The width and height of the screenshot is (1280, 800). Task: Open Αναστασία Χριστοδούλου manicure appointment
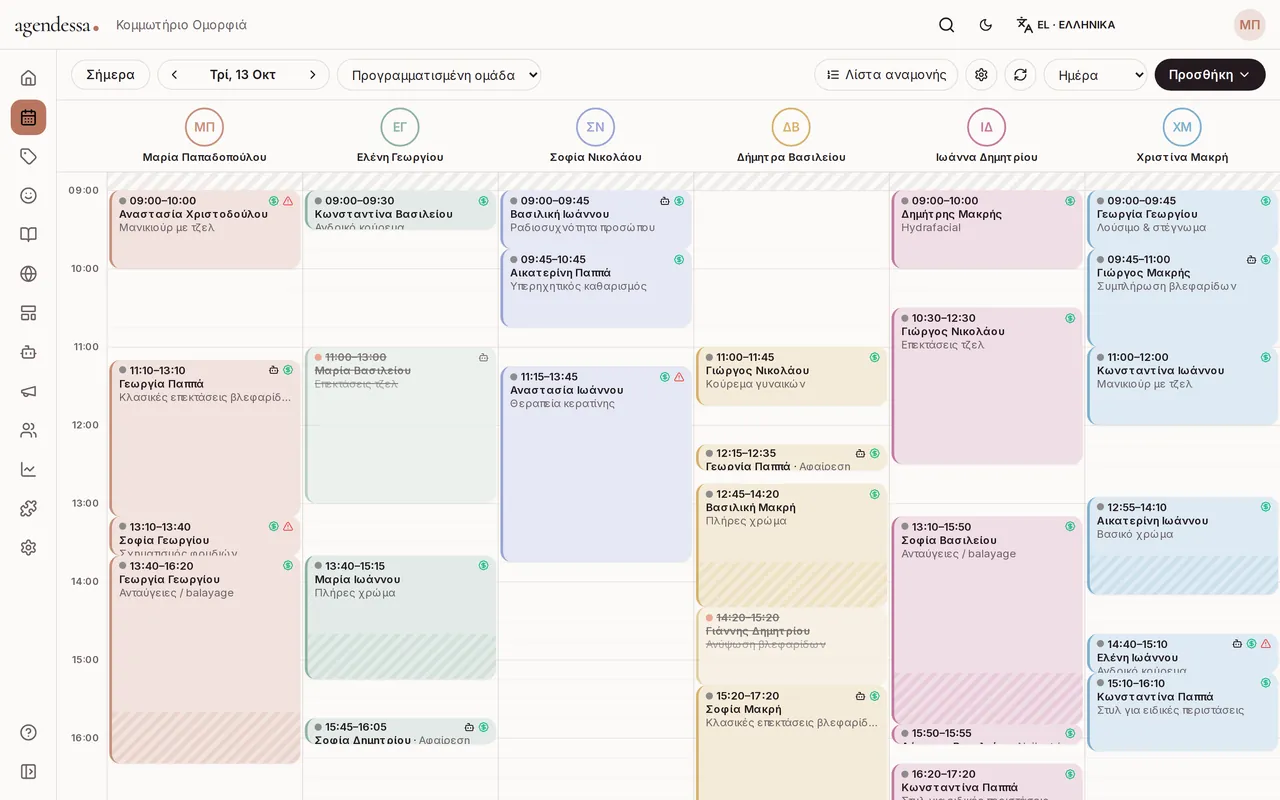[205, 230]
